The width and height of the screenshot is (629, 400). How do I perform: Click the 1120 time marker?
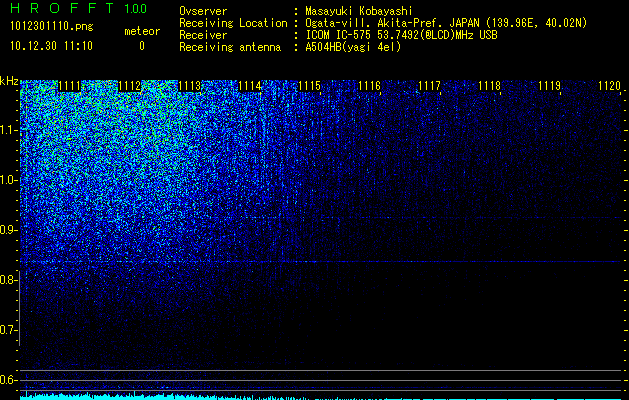click(609, 86)
